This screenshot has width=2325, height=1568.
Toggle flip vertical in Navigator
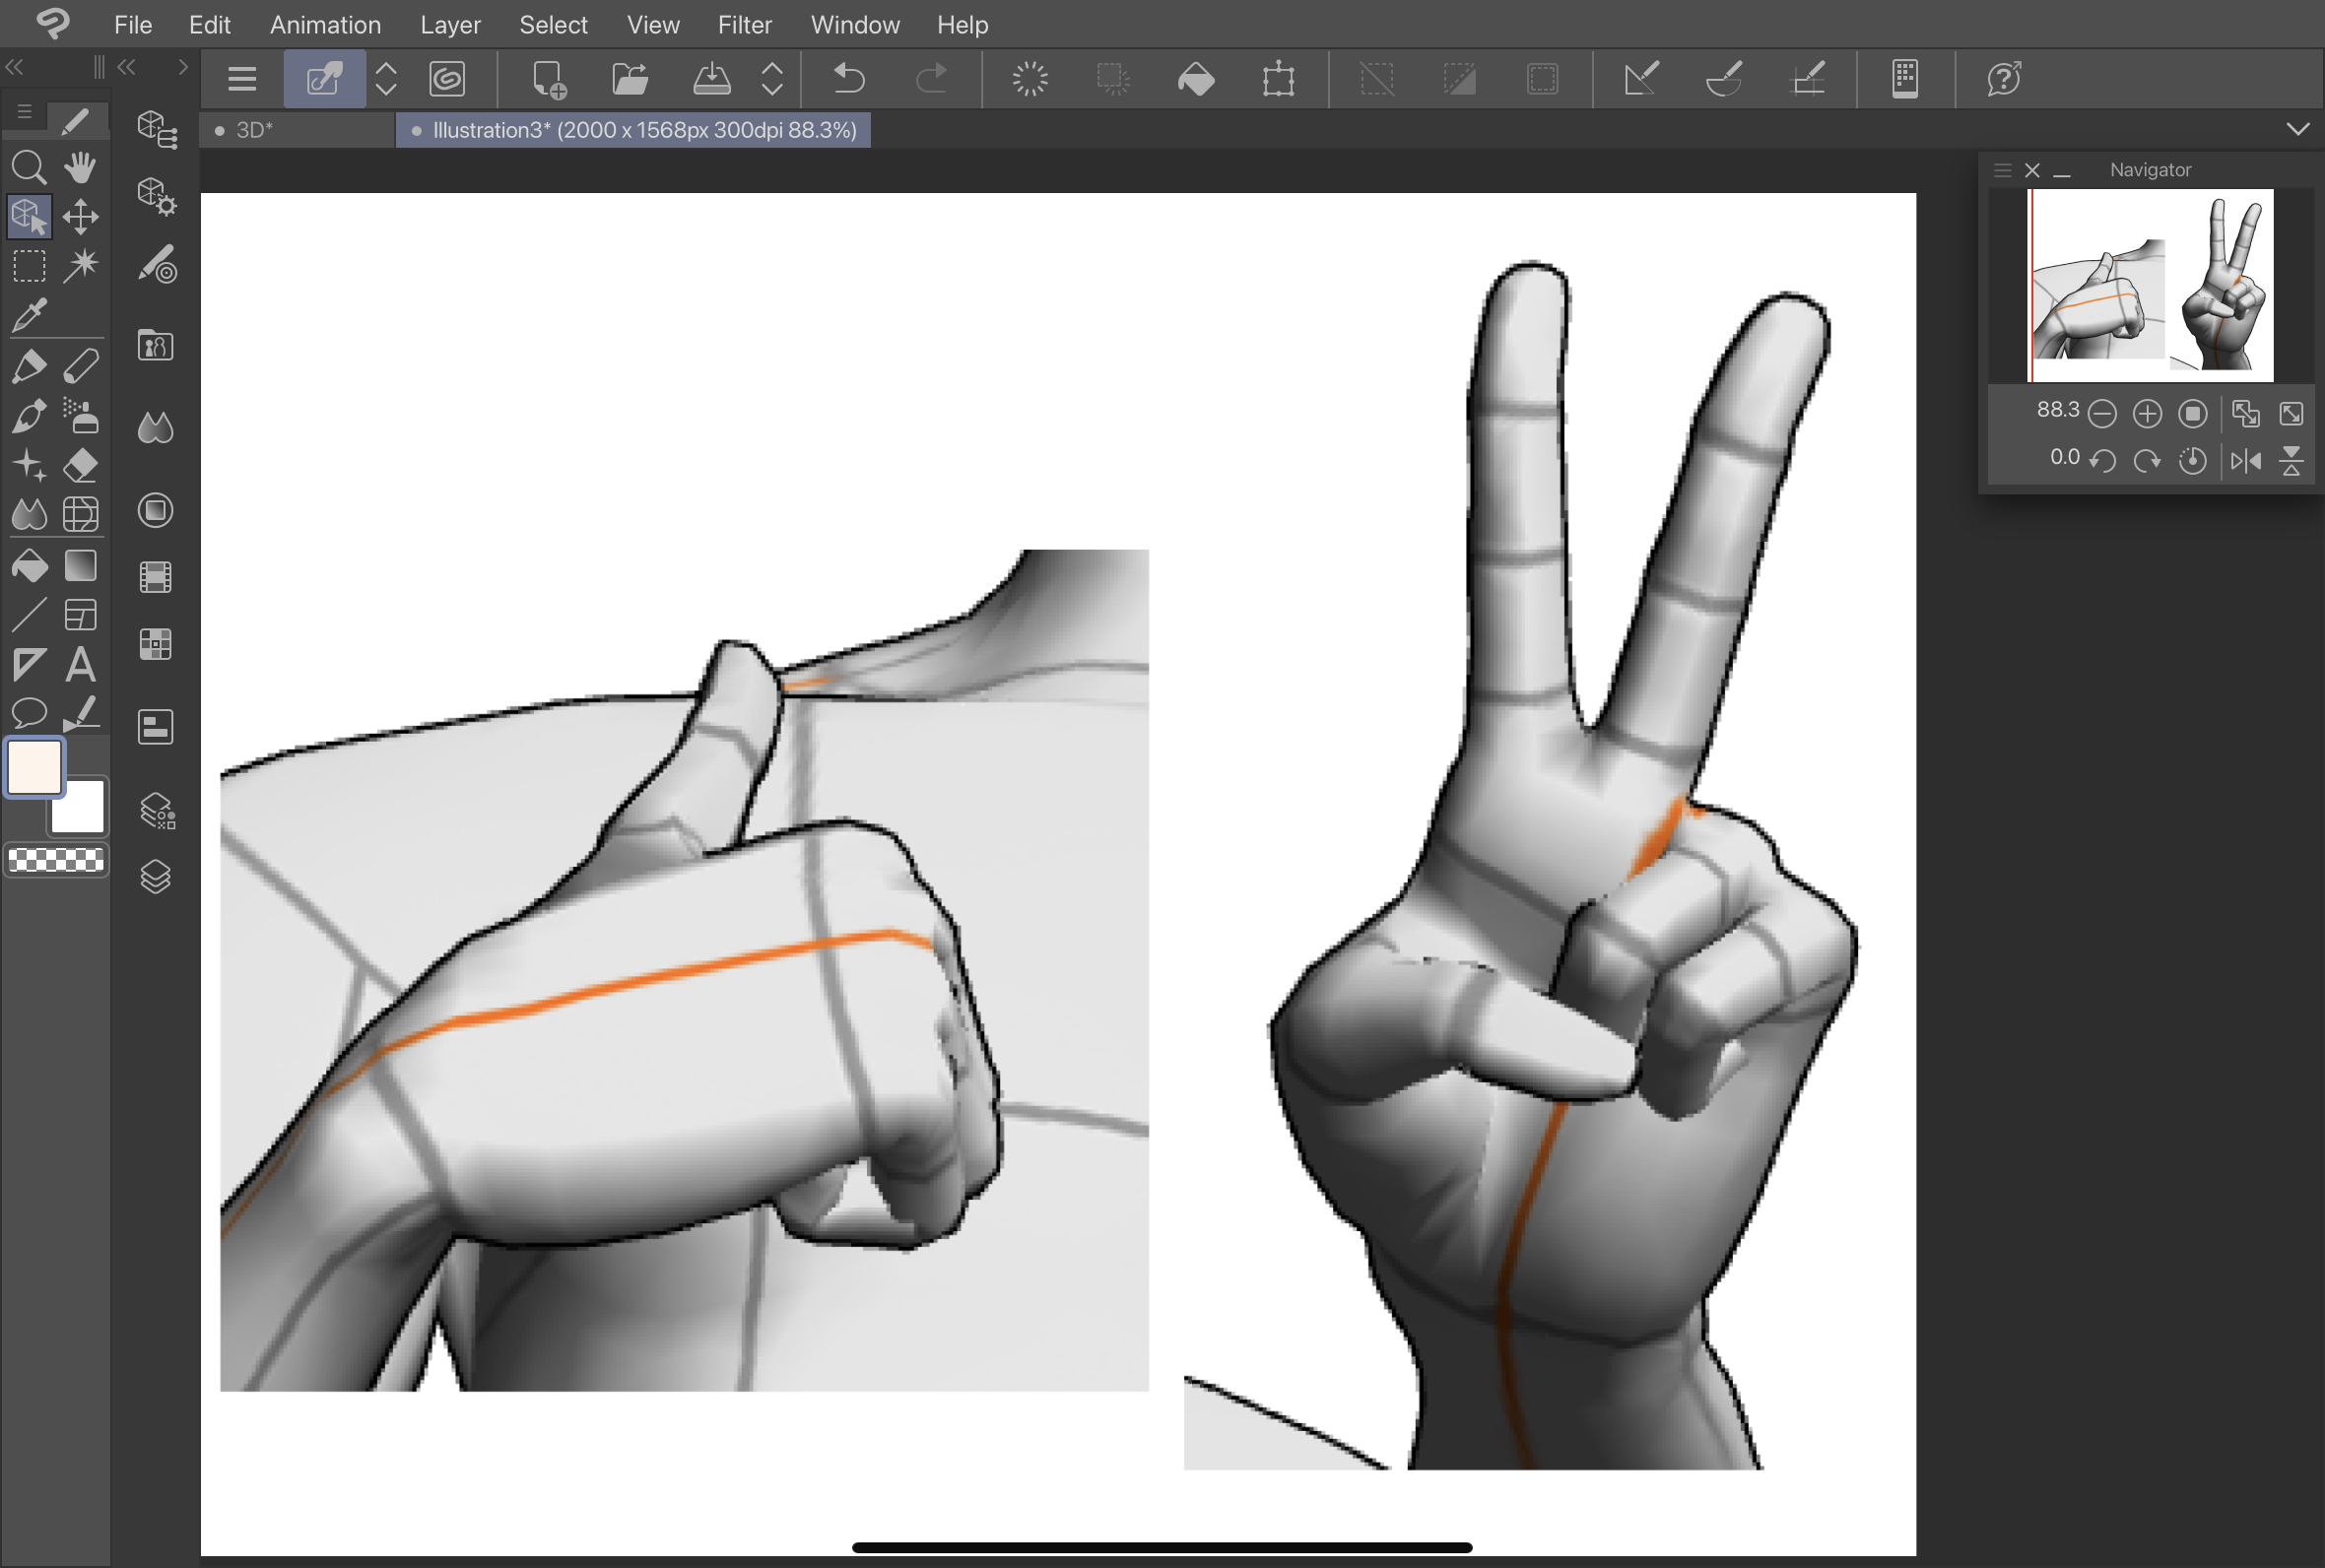click(x=2291, y=461)
